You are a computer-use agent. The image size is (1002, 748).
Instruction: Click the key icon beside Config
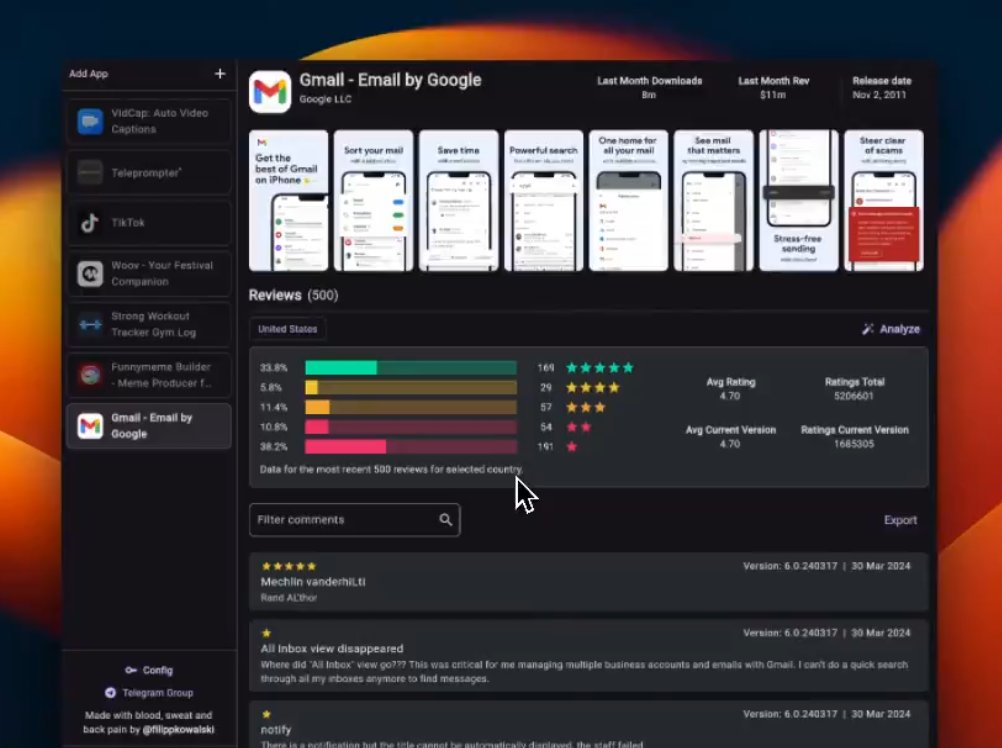point(131,670)
